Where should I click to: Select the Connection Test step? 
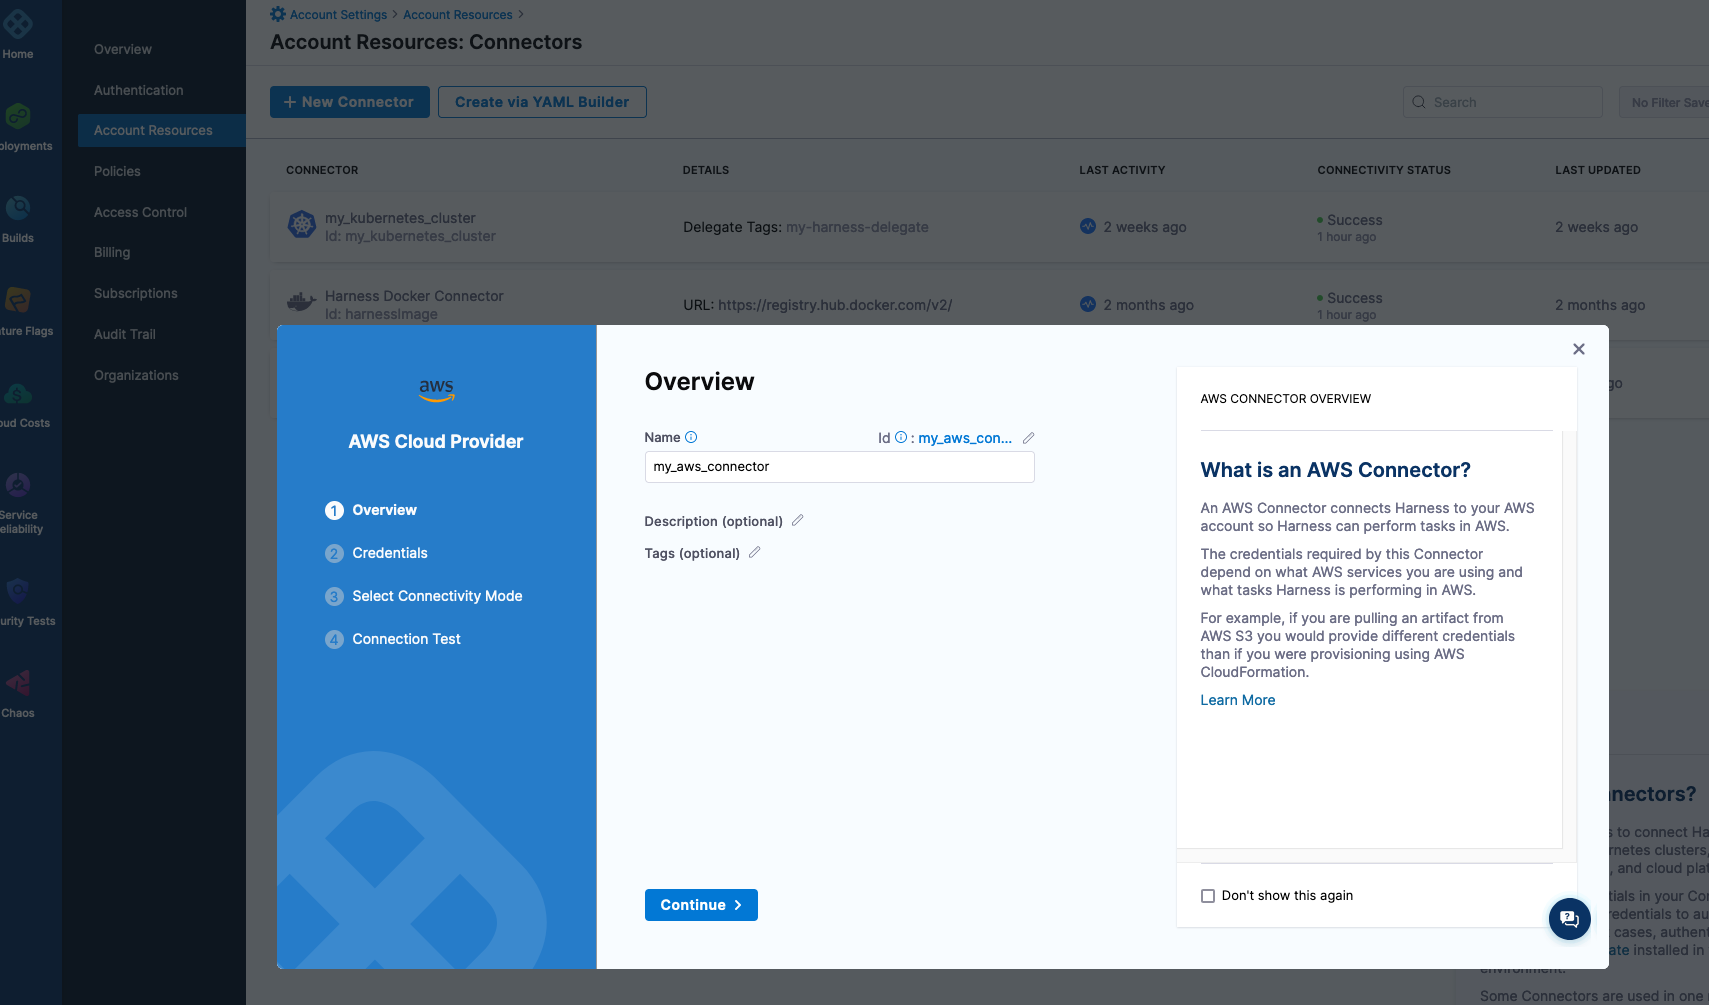pos(406,639)
